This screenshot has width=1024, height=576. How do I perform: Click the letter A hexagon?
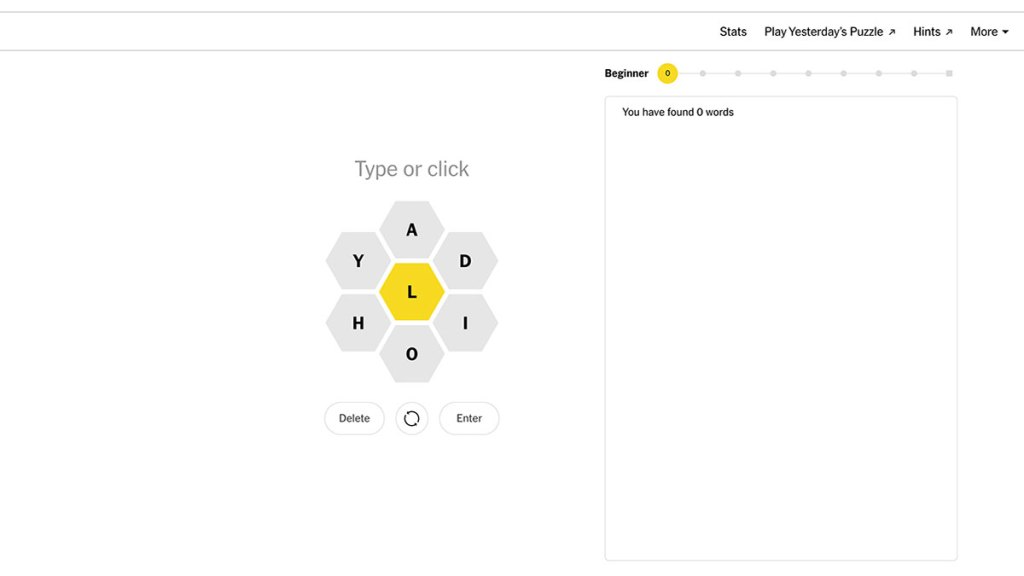tap(411, 230)
